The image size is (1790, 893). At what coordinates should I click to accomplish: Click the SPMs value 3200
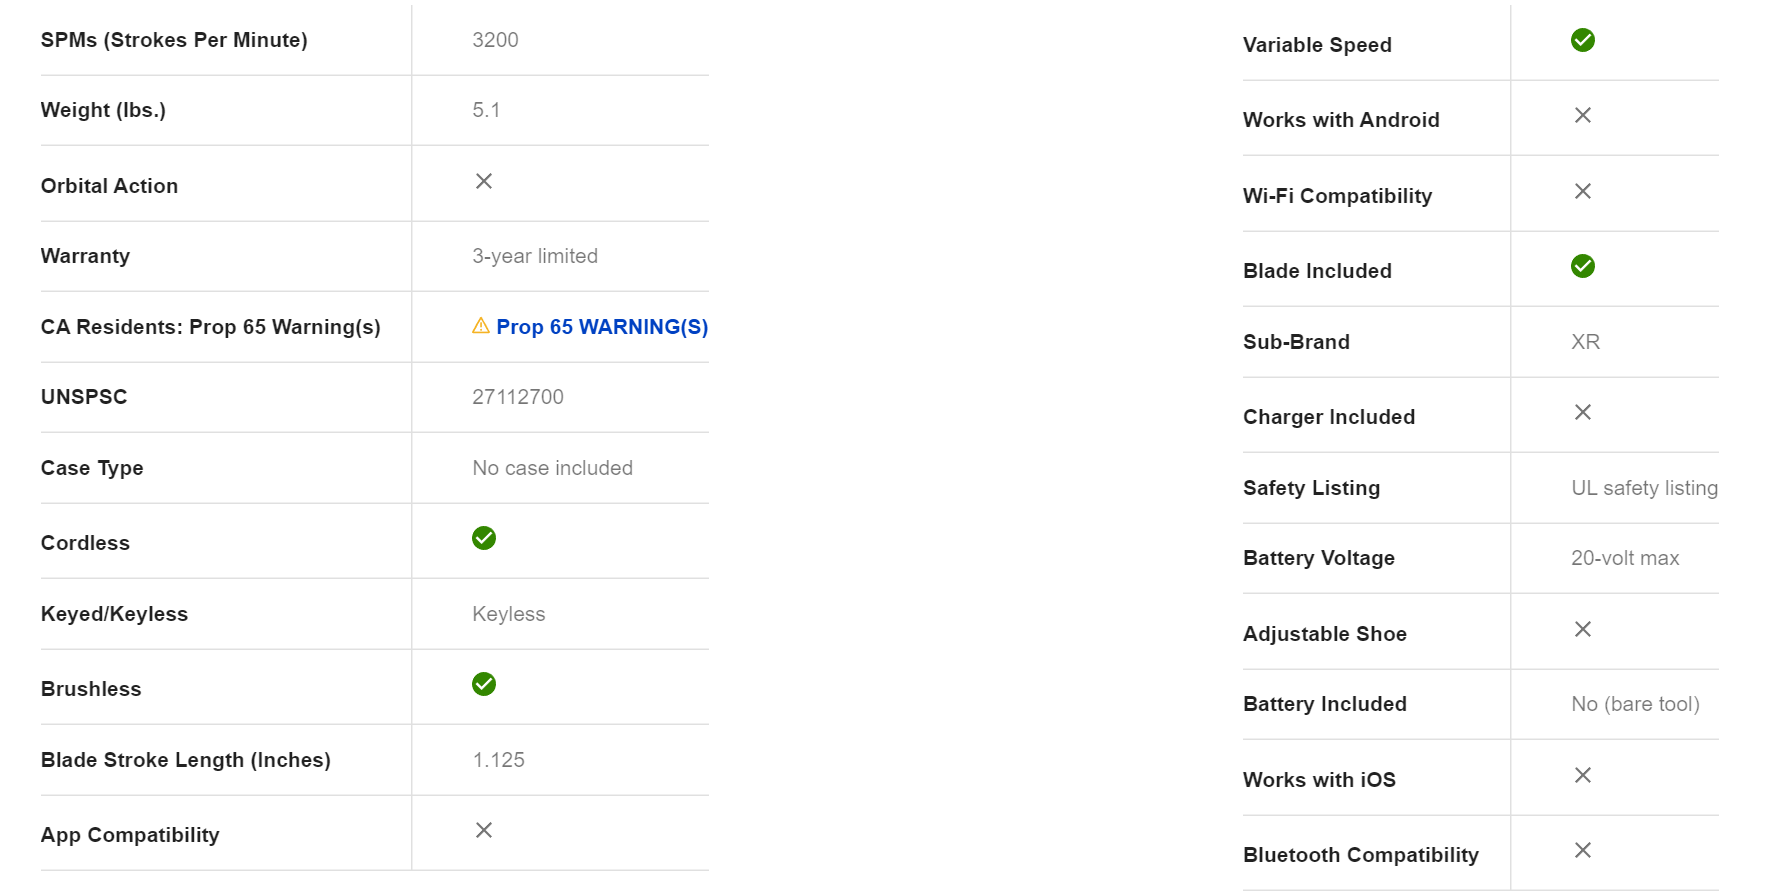(x=495, y=40)
